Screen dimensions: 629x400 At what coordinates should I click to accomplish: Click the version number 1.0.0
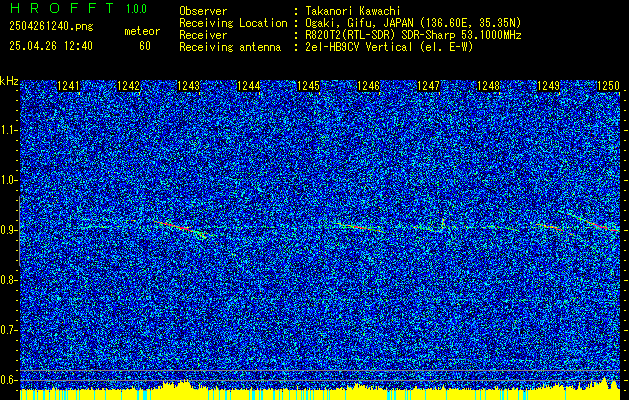point(136,9)
